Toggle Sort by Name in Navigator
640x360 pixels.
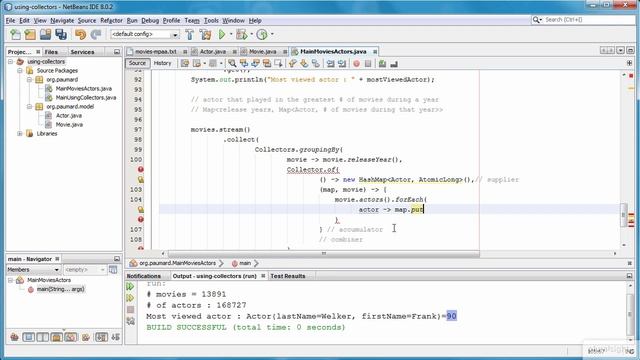(x=101, y=337)
